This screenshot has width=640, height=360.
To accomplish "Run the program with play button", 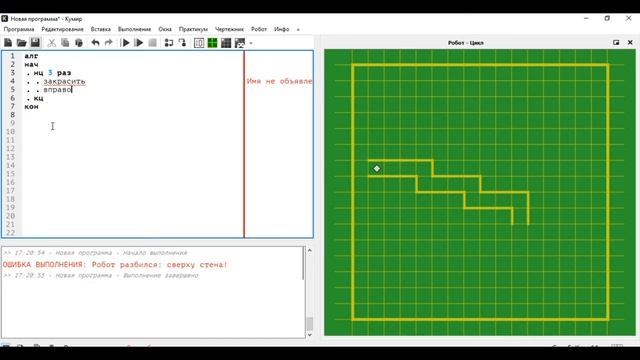I will pyautogui.click(x=126, y=43).
